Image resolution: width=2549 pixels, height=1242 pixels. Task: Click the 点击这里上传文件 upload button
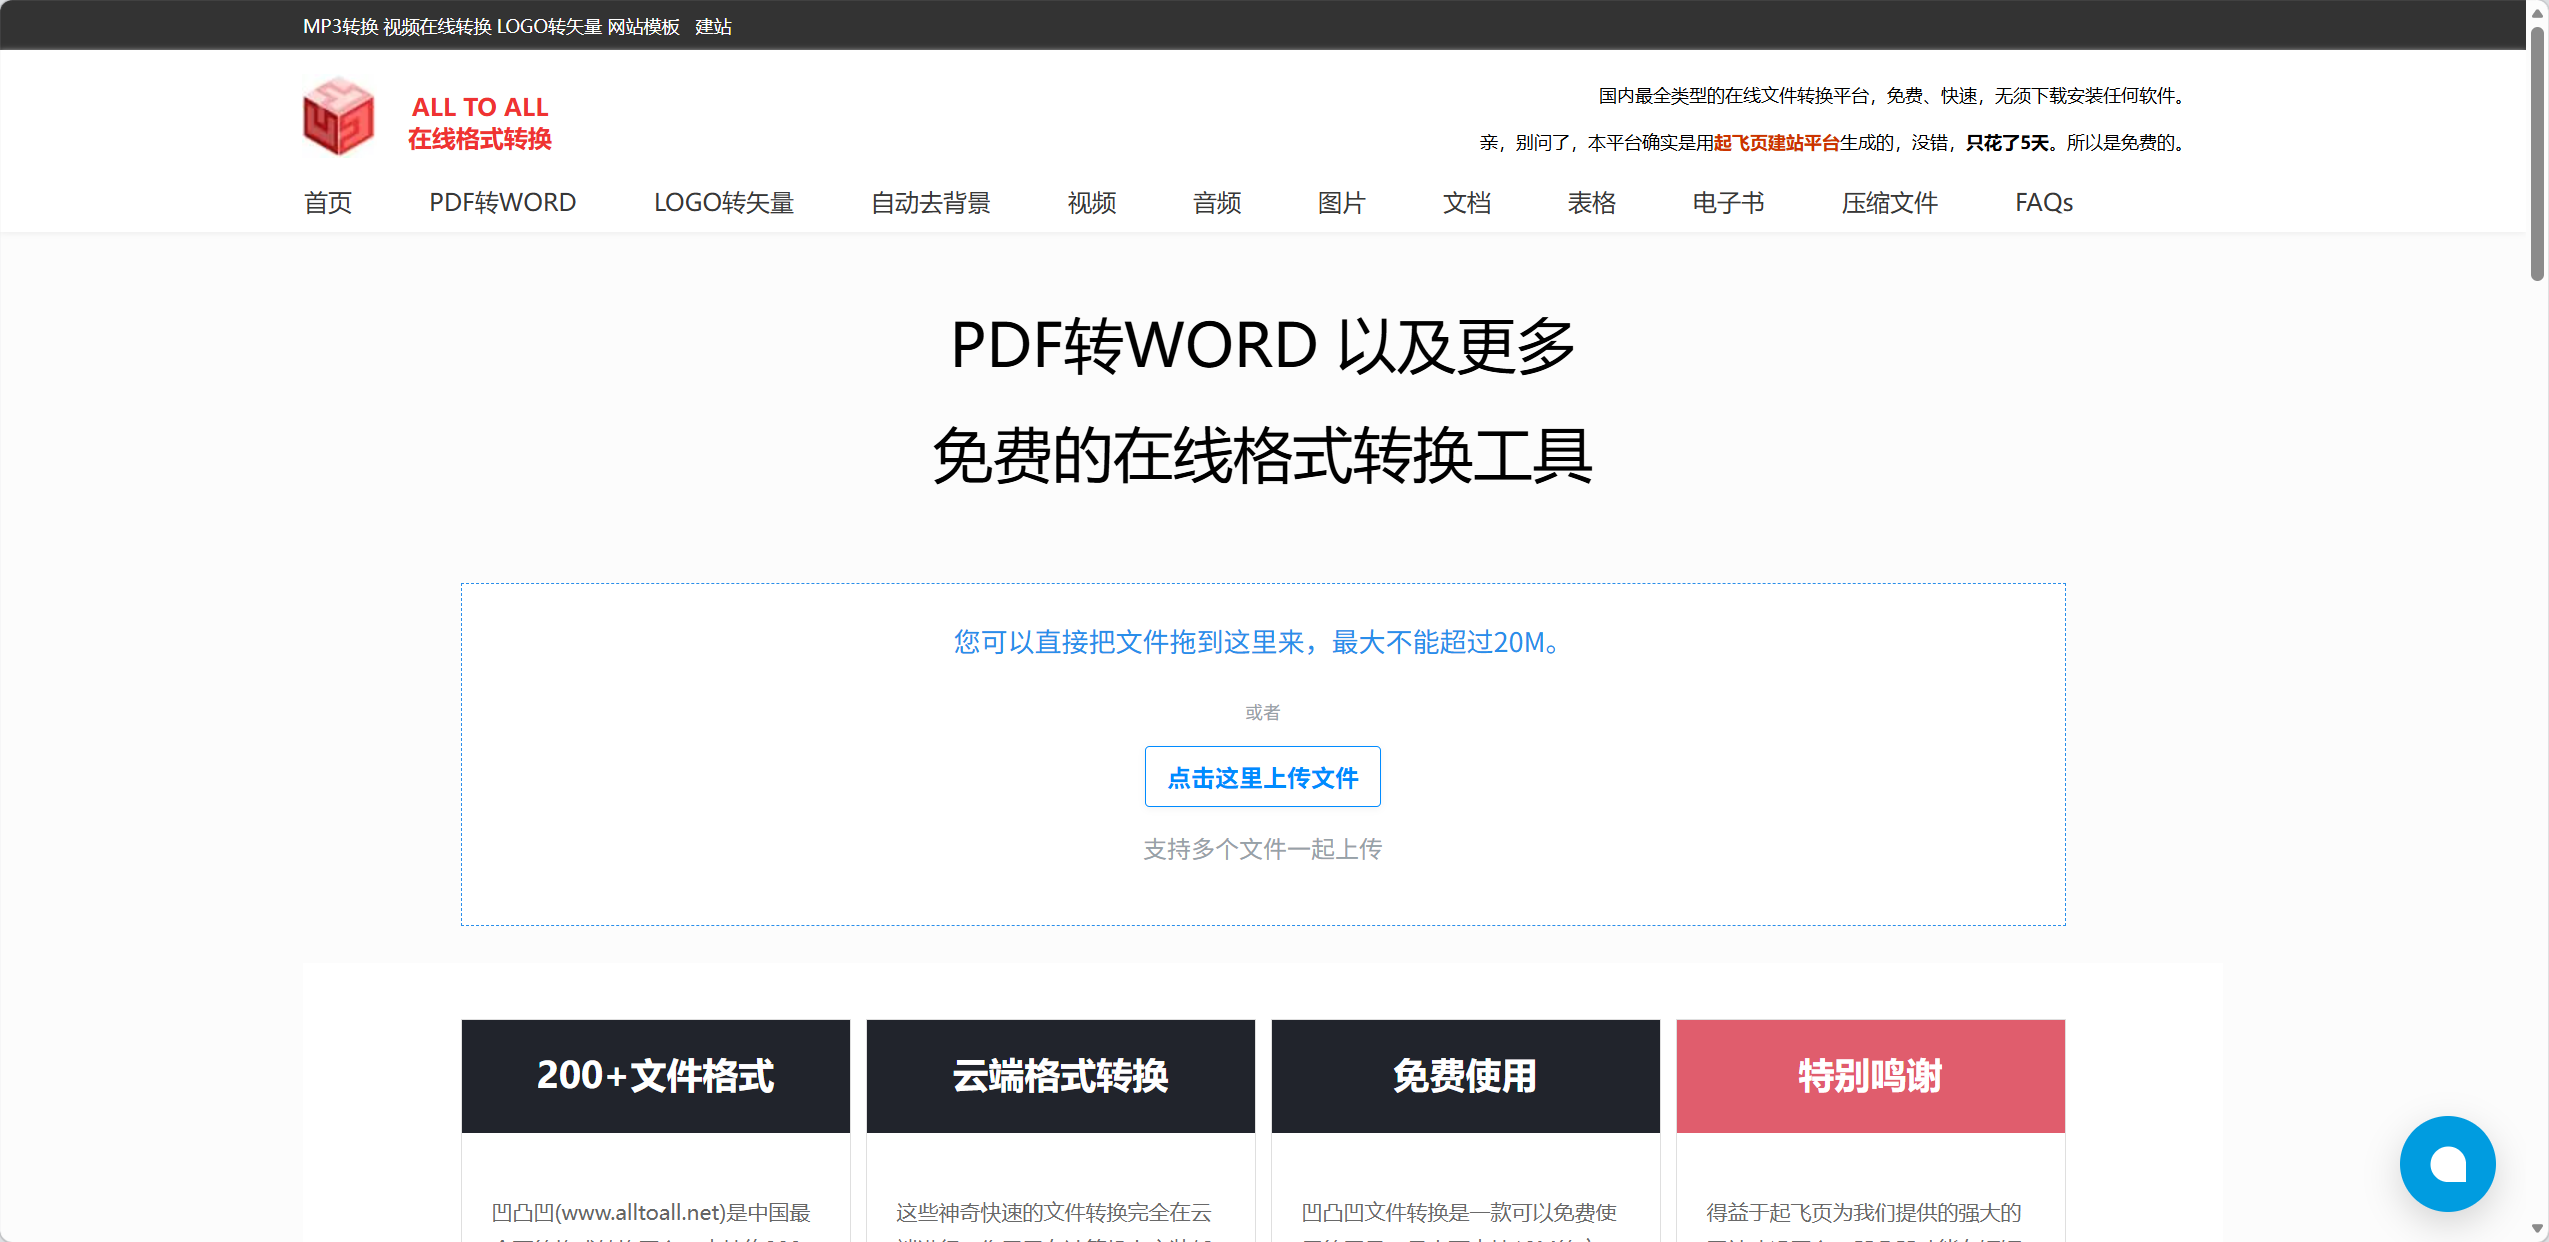click(1263, 776)
